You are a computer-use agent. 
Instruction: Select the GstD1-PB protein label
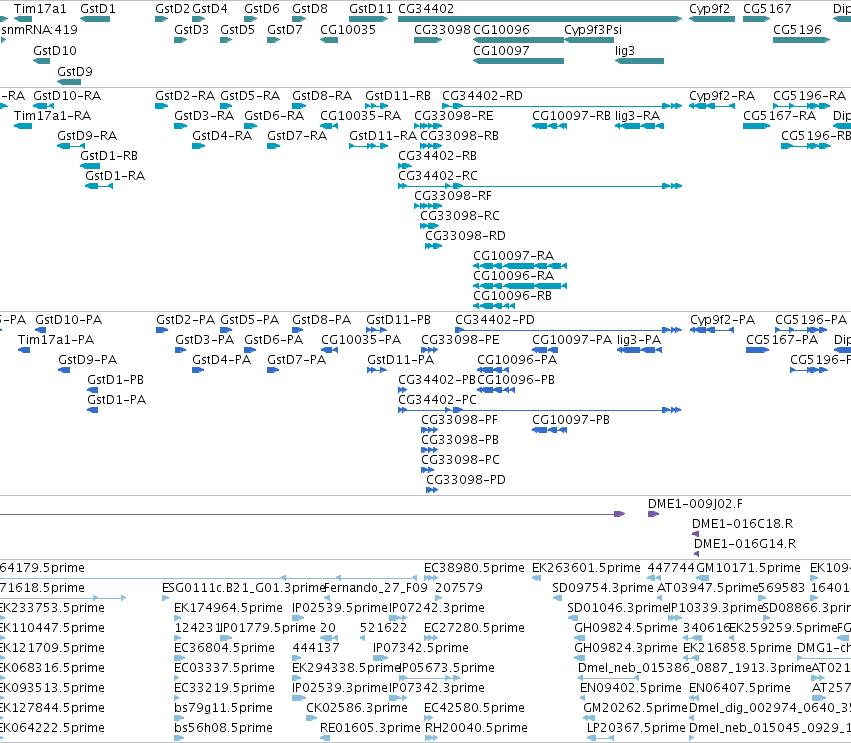pyautogui.click(x=116, y=380)
